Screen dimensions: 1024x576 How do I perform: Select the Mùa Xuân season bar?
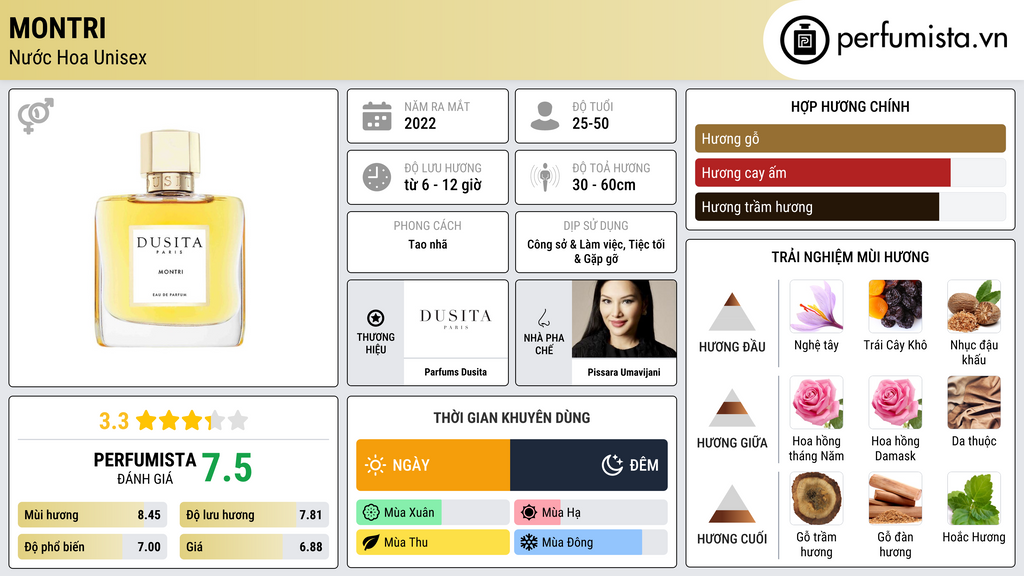[x=433, y=513]
